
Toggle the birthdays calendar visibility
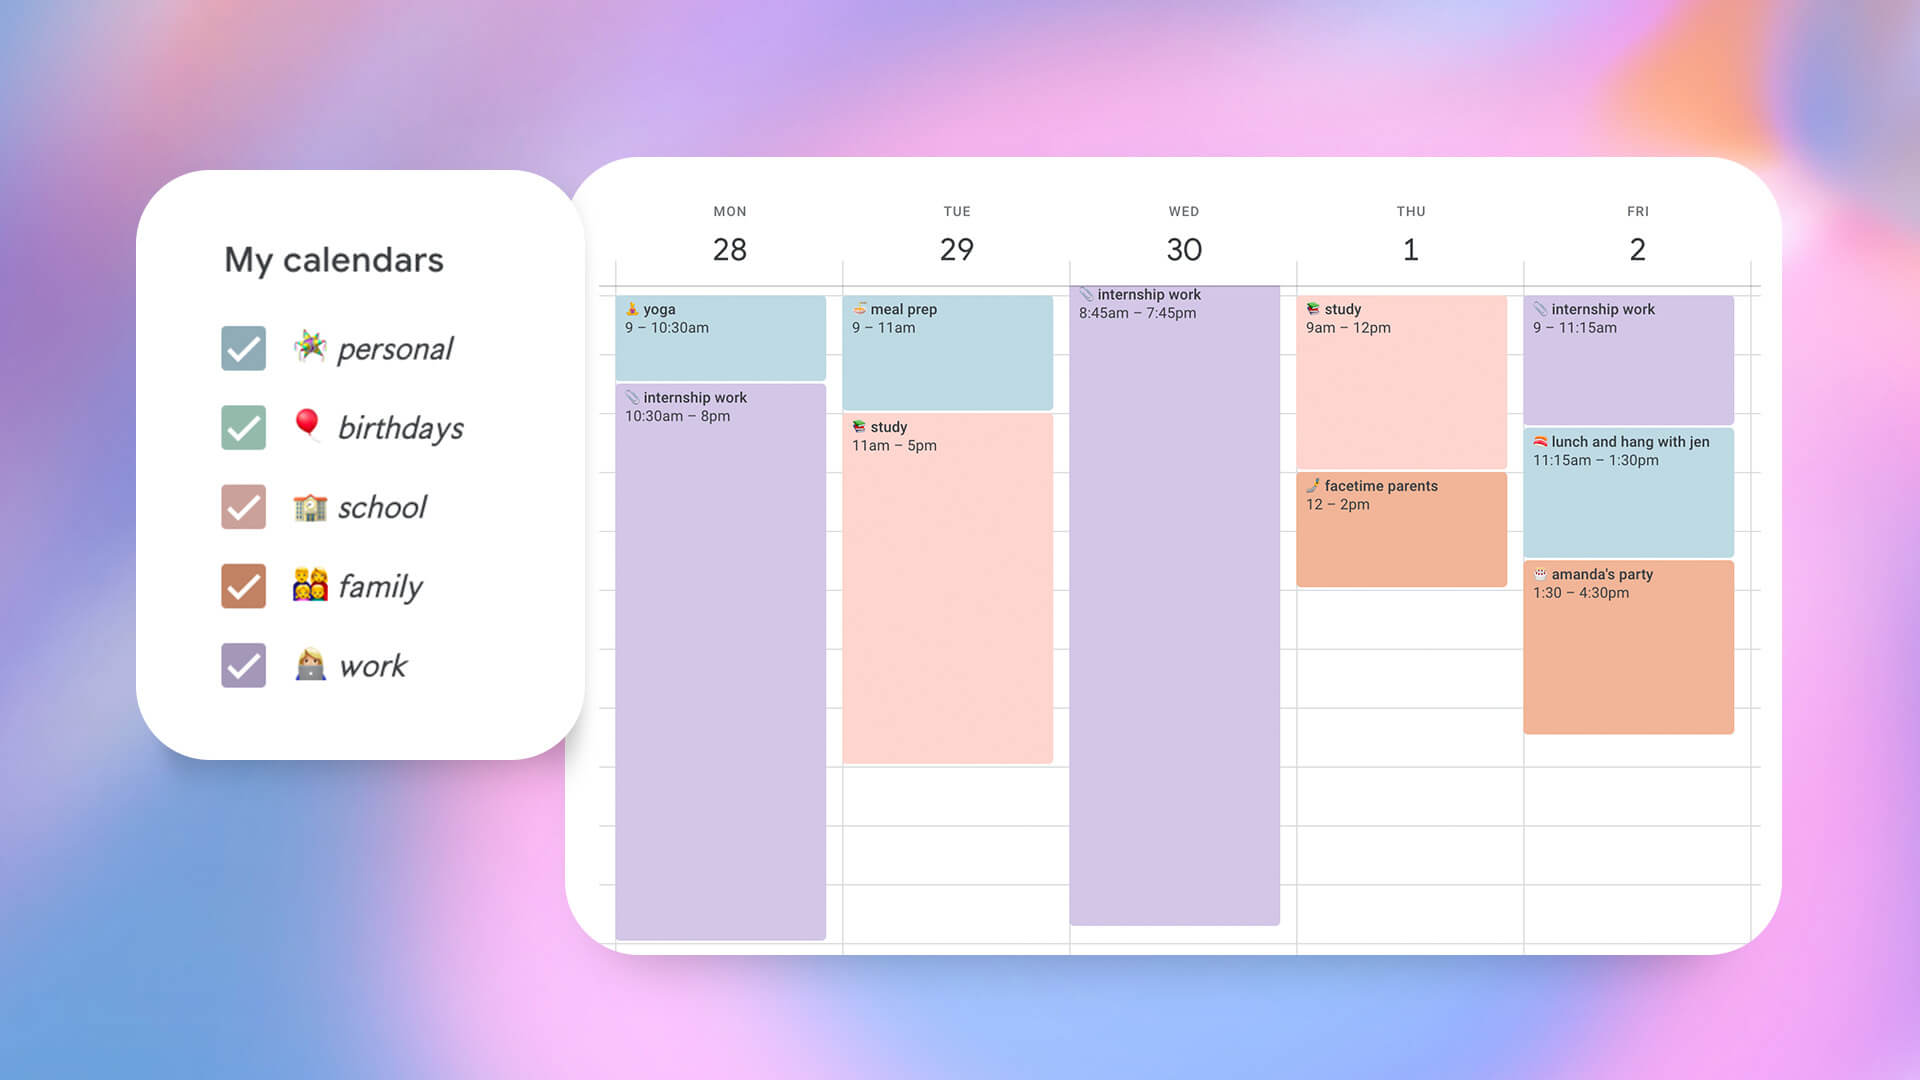click(x=244, y=426)
